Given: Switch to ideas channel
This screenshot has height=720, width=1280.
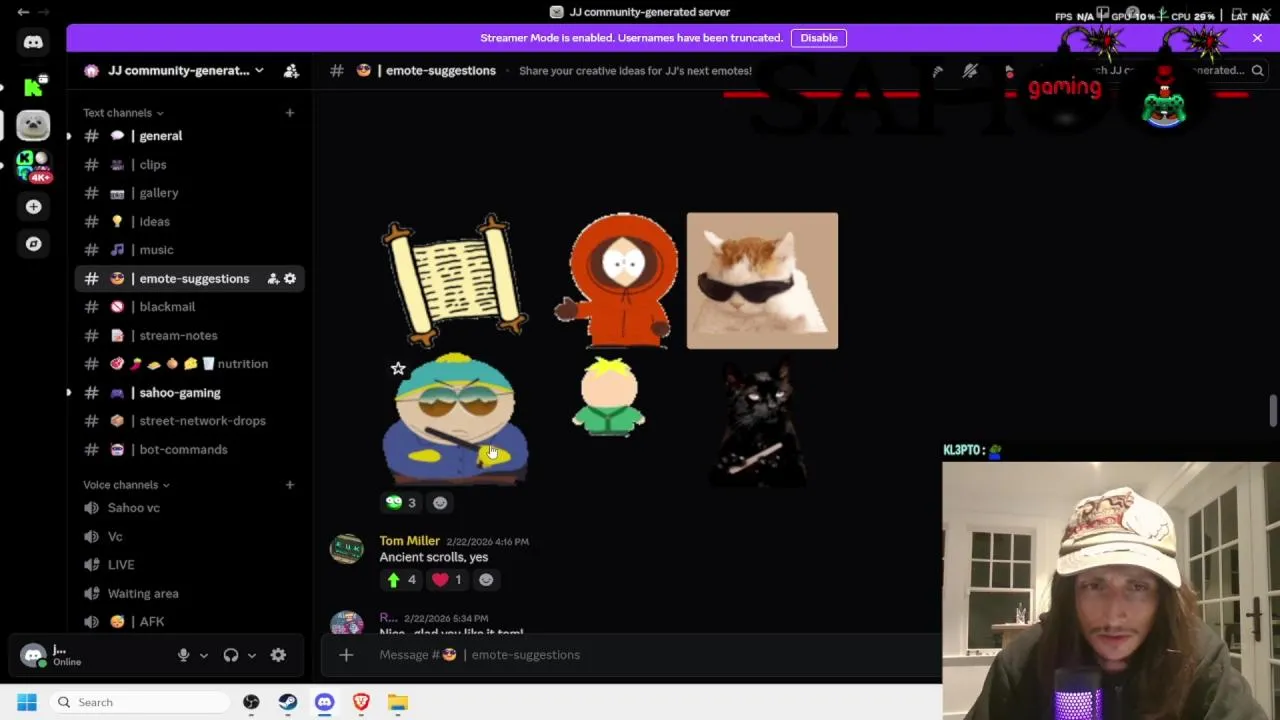Looking at the screenshot, I should click(190, 222).
